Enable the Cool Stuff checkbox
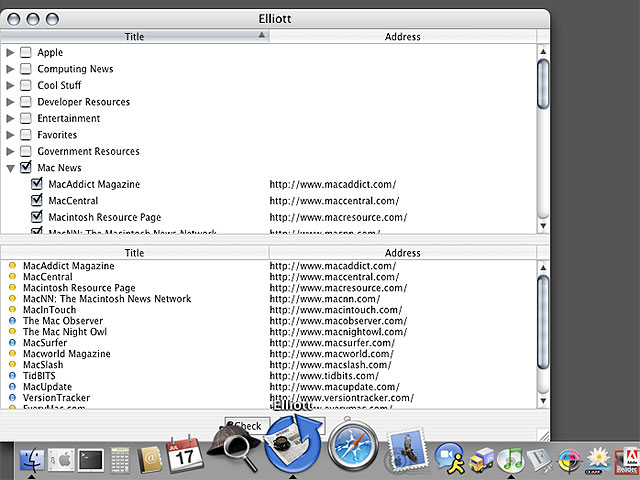This screenshot has width=640, height=480. (26, 85)
